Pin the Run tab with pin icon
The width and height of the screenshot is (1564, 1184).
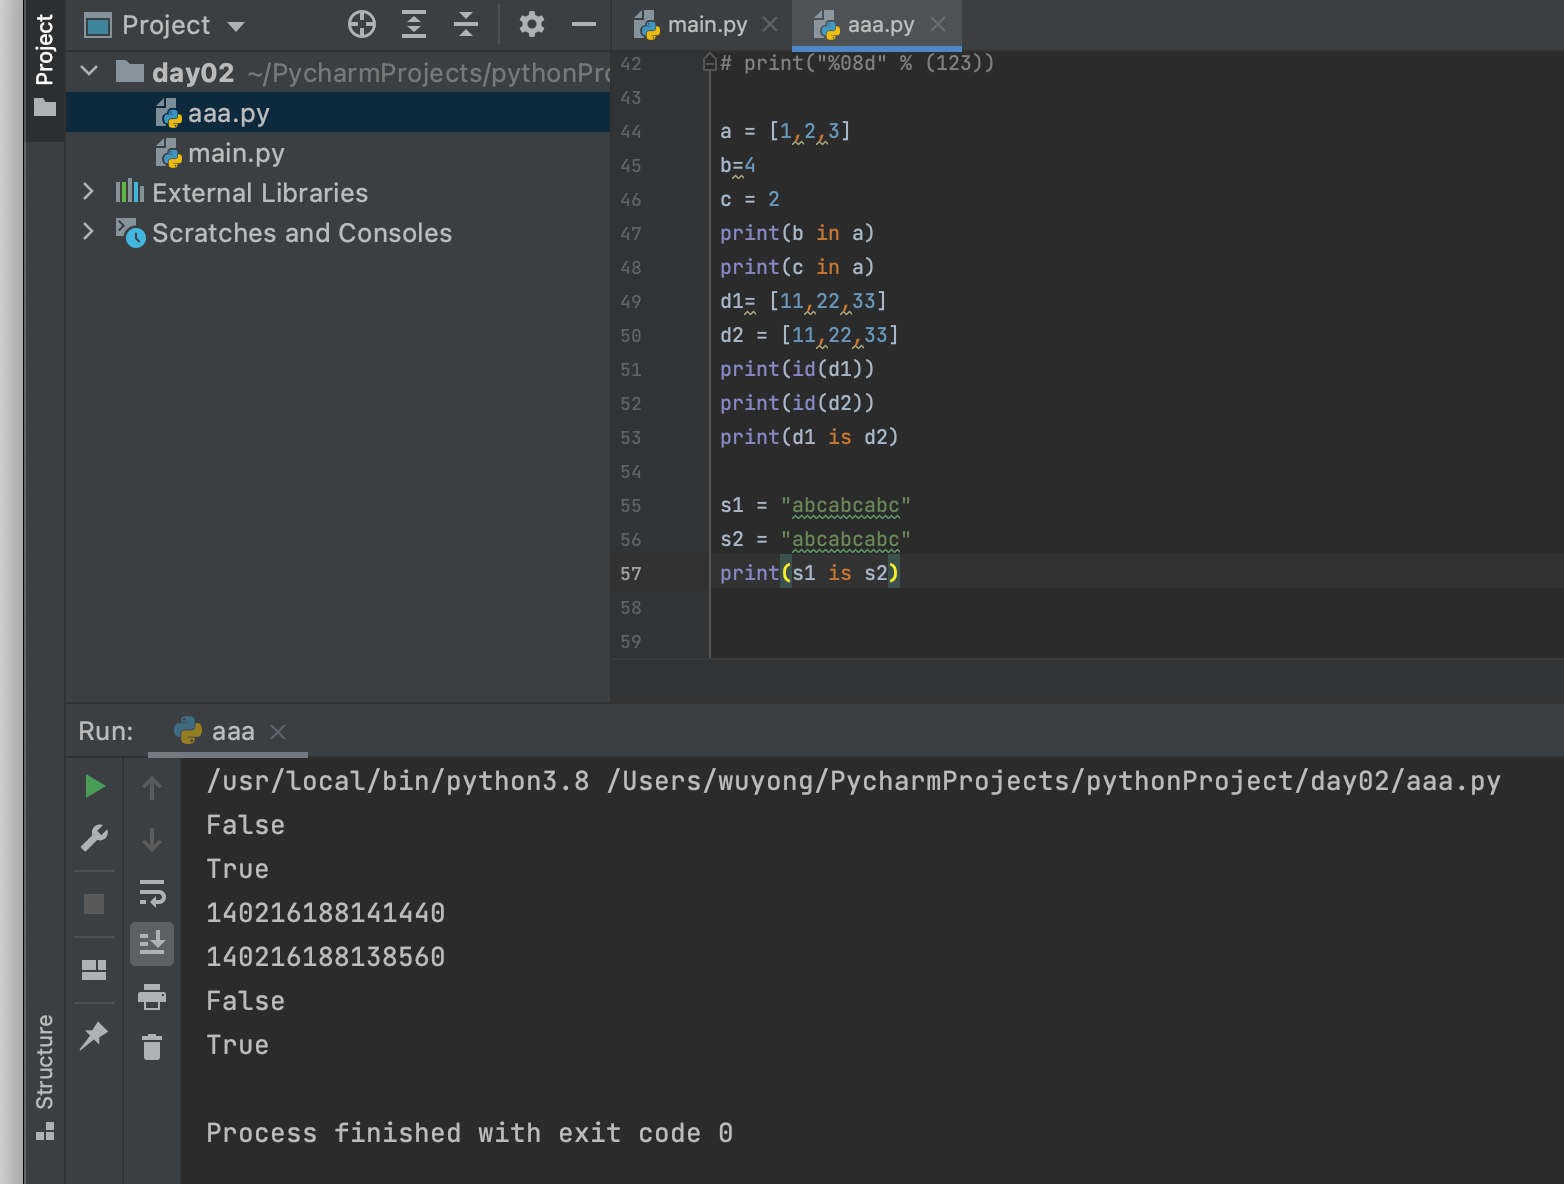(94, 1035)
